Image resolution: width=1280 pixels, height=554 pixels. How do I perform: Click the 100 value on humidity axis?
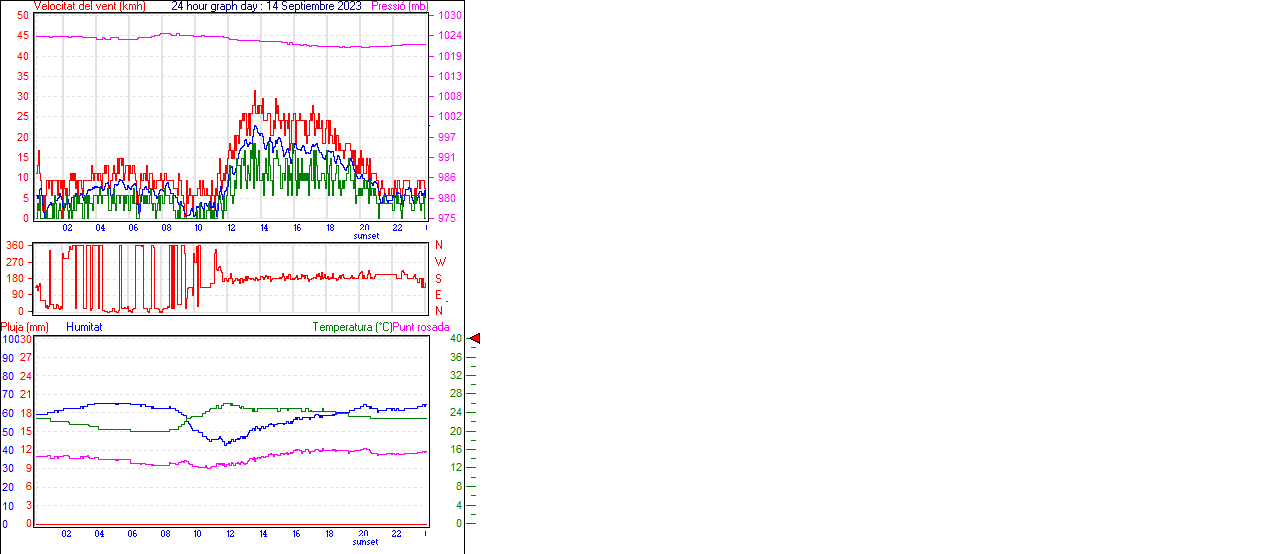click(9, 339)
